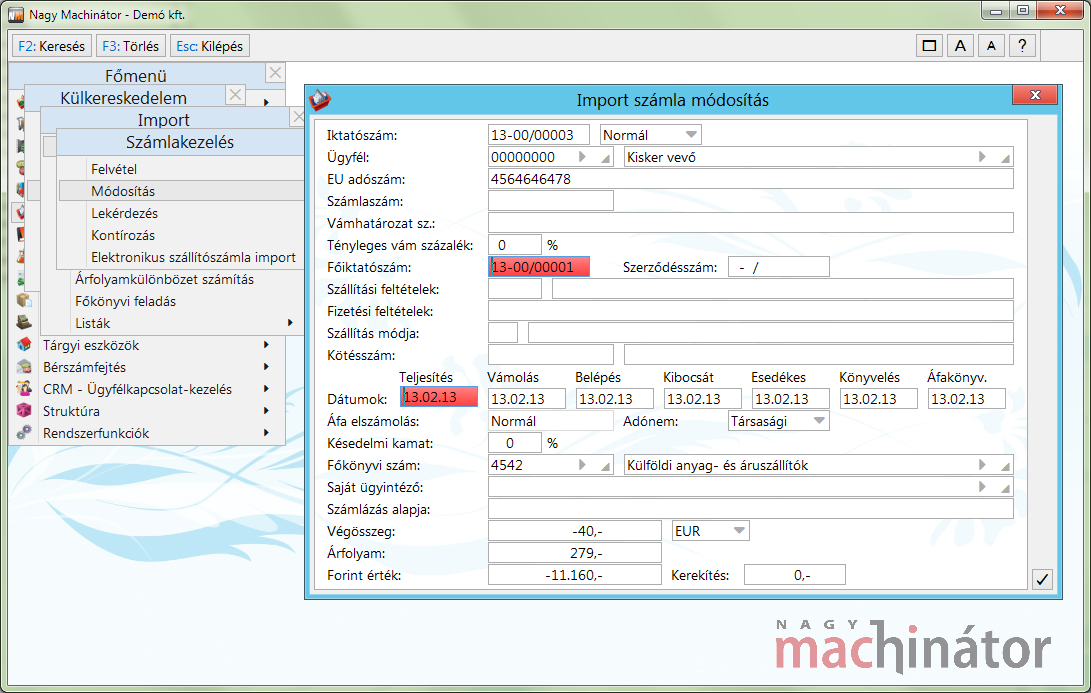Click the Áfa elszámolás Normál field
Viewport: 1091px width, 693px height.
551,421
